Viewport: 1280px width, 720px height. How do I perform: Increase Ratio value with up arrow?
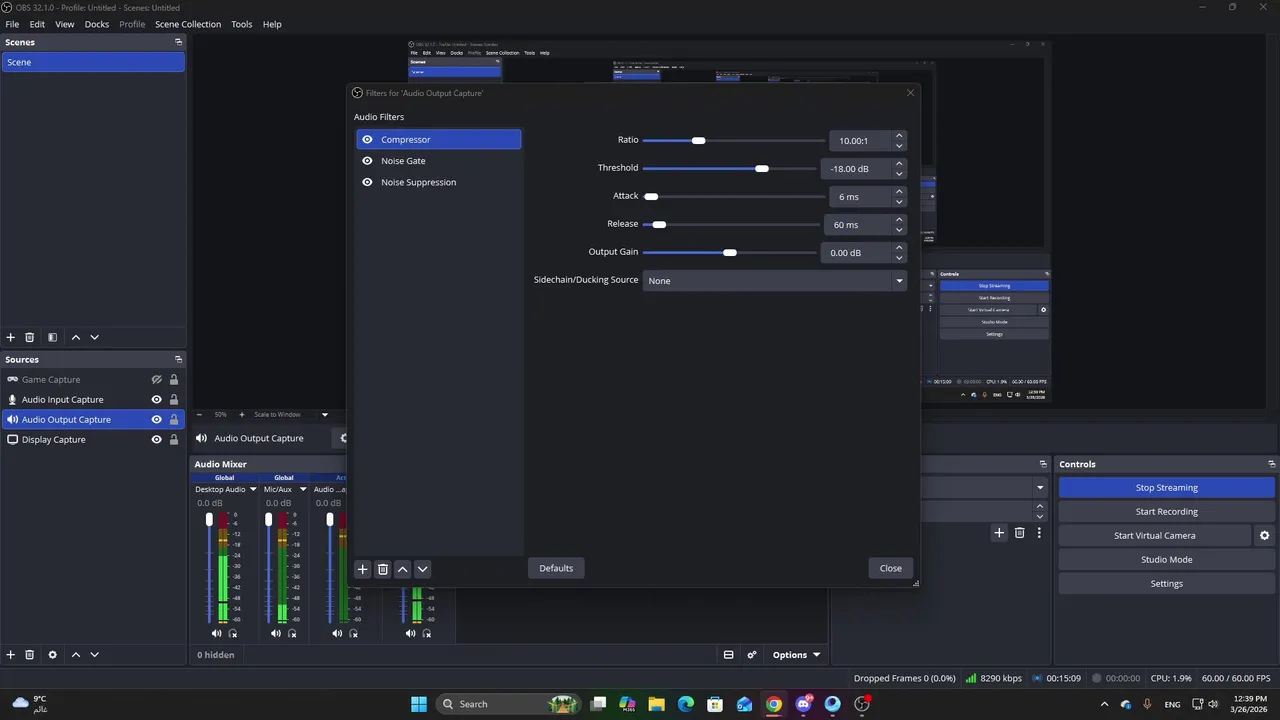[x=899, y=135]
